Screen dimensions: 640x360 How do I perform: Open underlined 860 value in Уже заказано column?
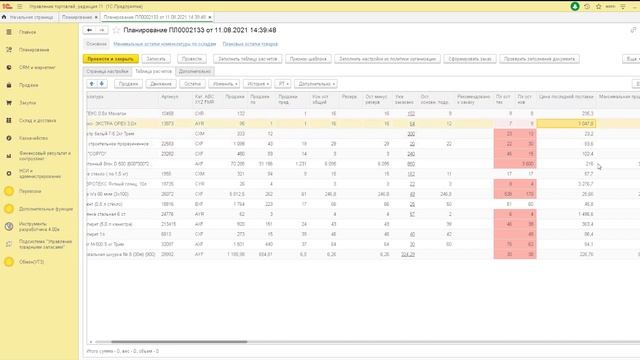pyautogui.click(x=411, y=164)
